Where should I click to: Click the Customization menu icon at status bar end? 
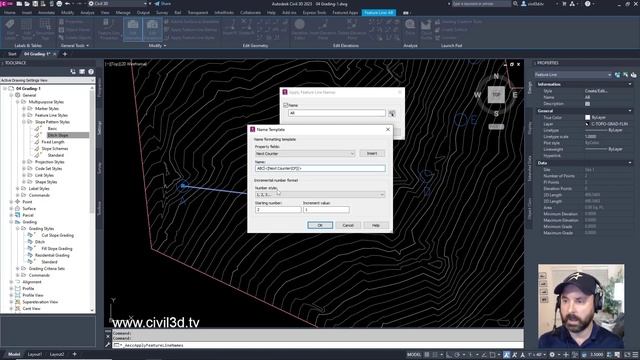click(x=635, y=355)
